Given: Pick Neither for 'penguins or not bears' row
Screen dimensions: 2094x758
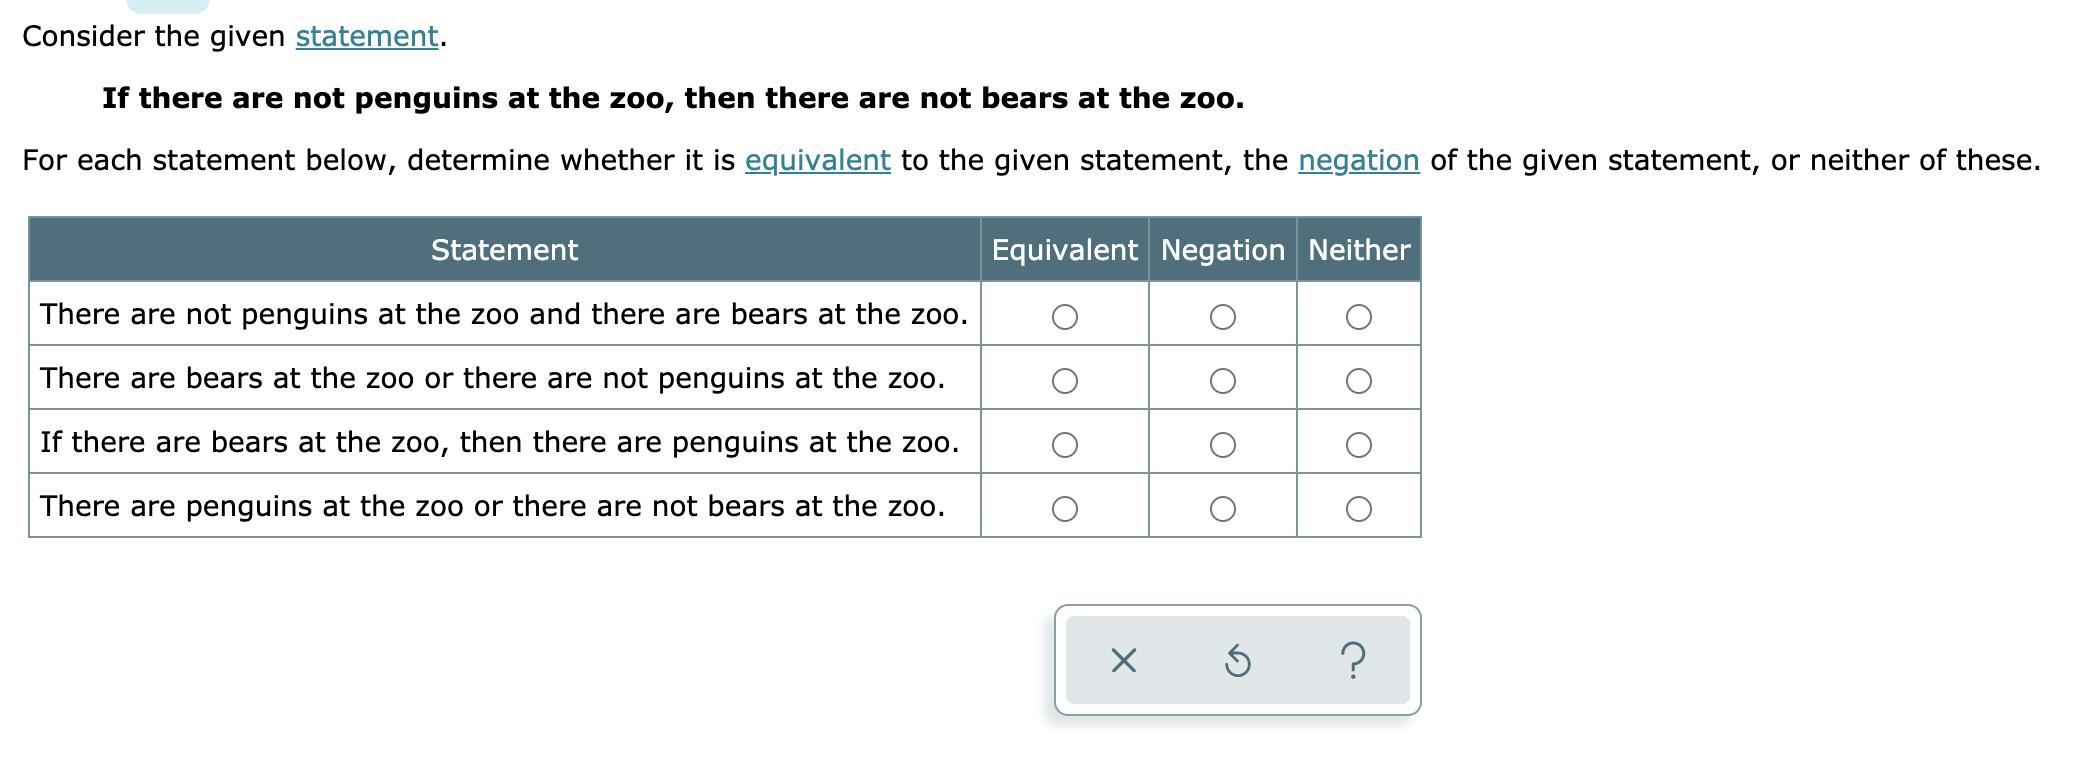Looking at the screenshot, I should coord(1358,509).
